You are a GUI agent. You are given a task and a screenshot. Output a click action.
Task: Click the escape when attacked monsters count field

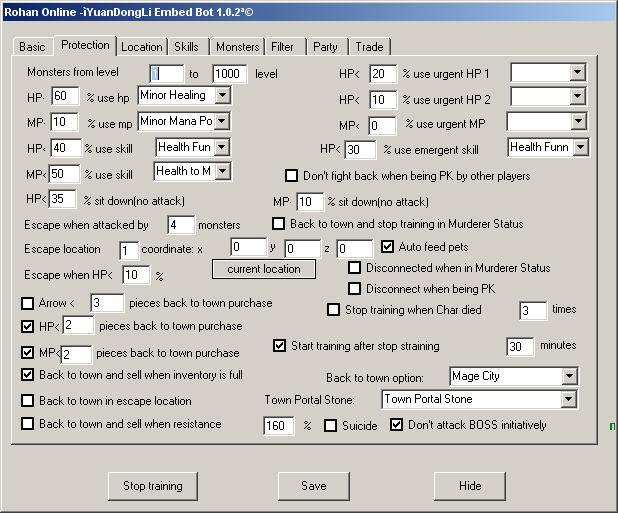click(x=181, y=225)
